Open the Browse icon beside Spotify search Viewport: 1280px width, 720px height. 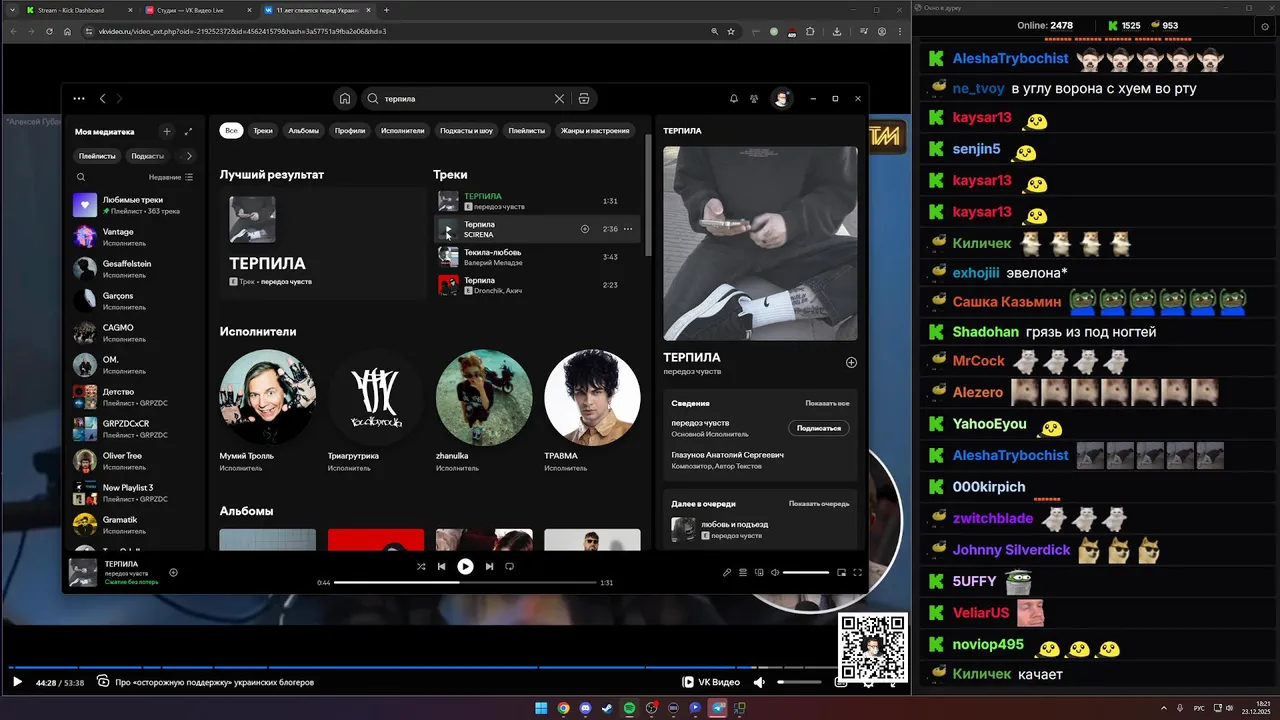click(584, 99)
